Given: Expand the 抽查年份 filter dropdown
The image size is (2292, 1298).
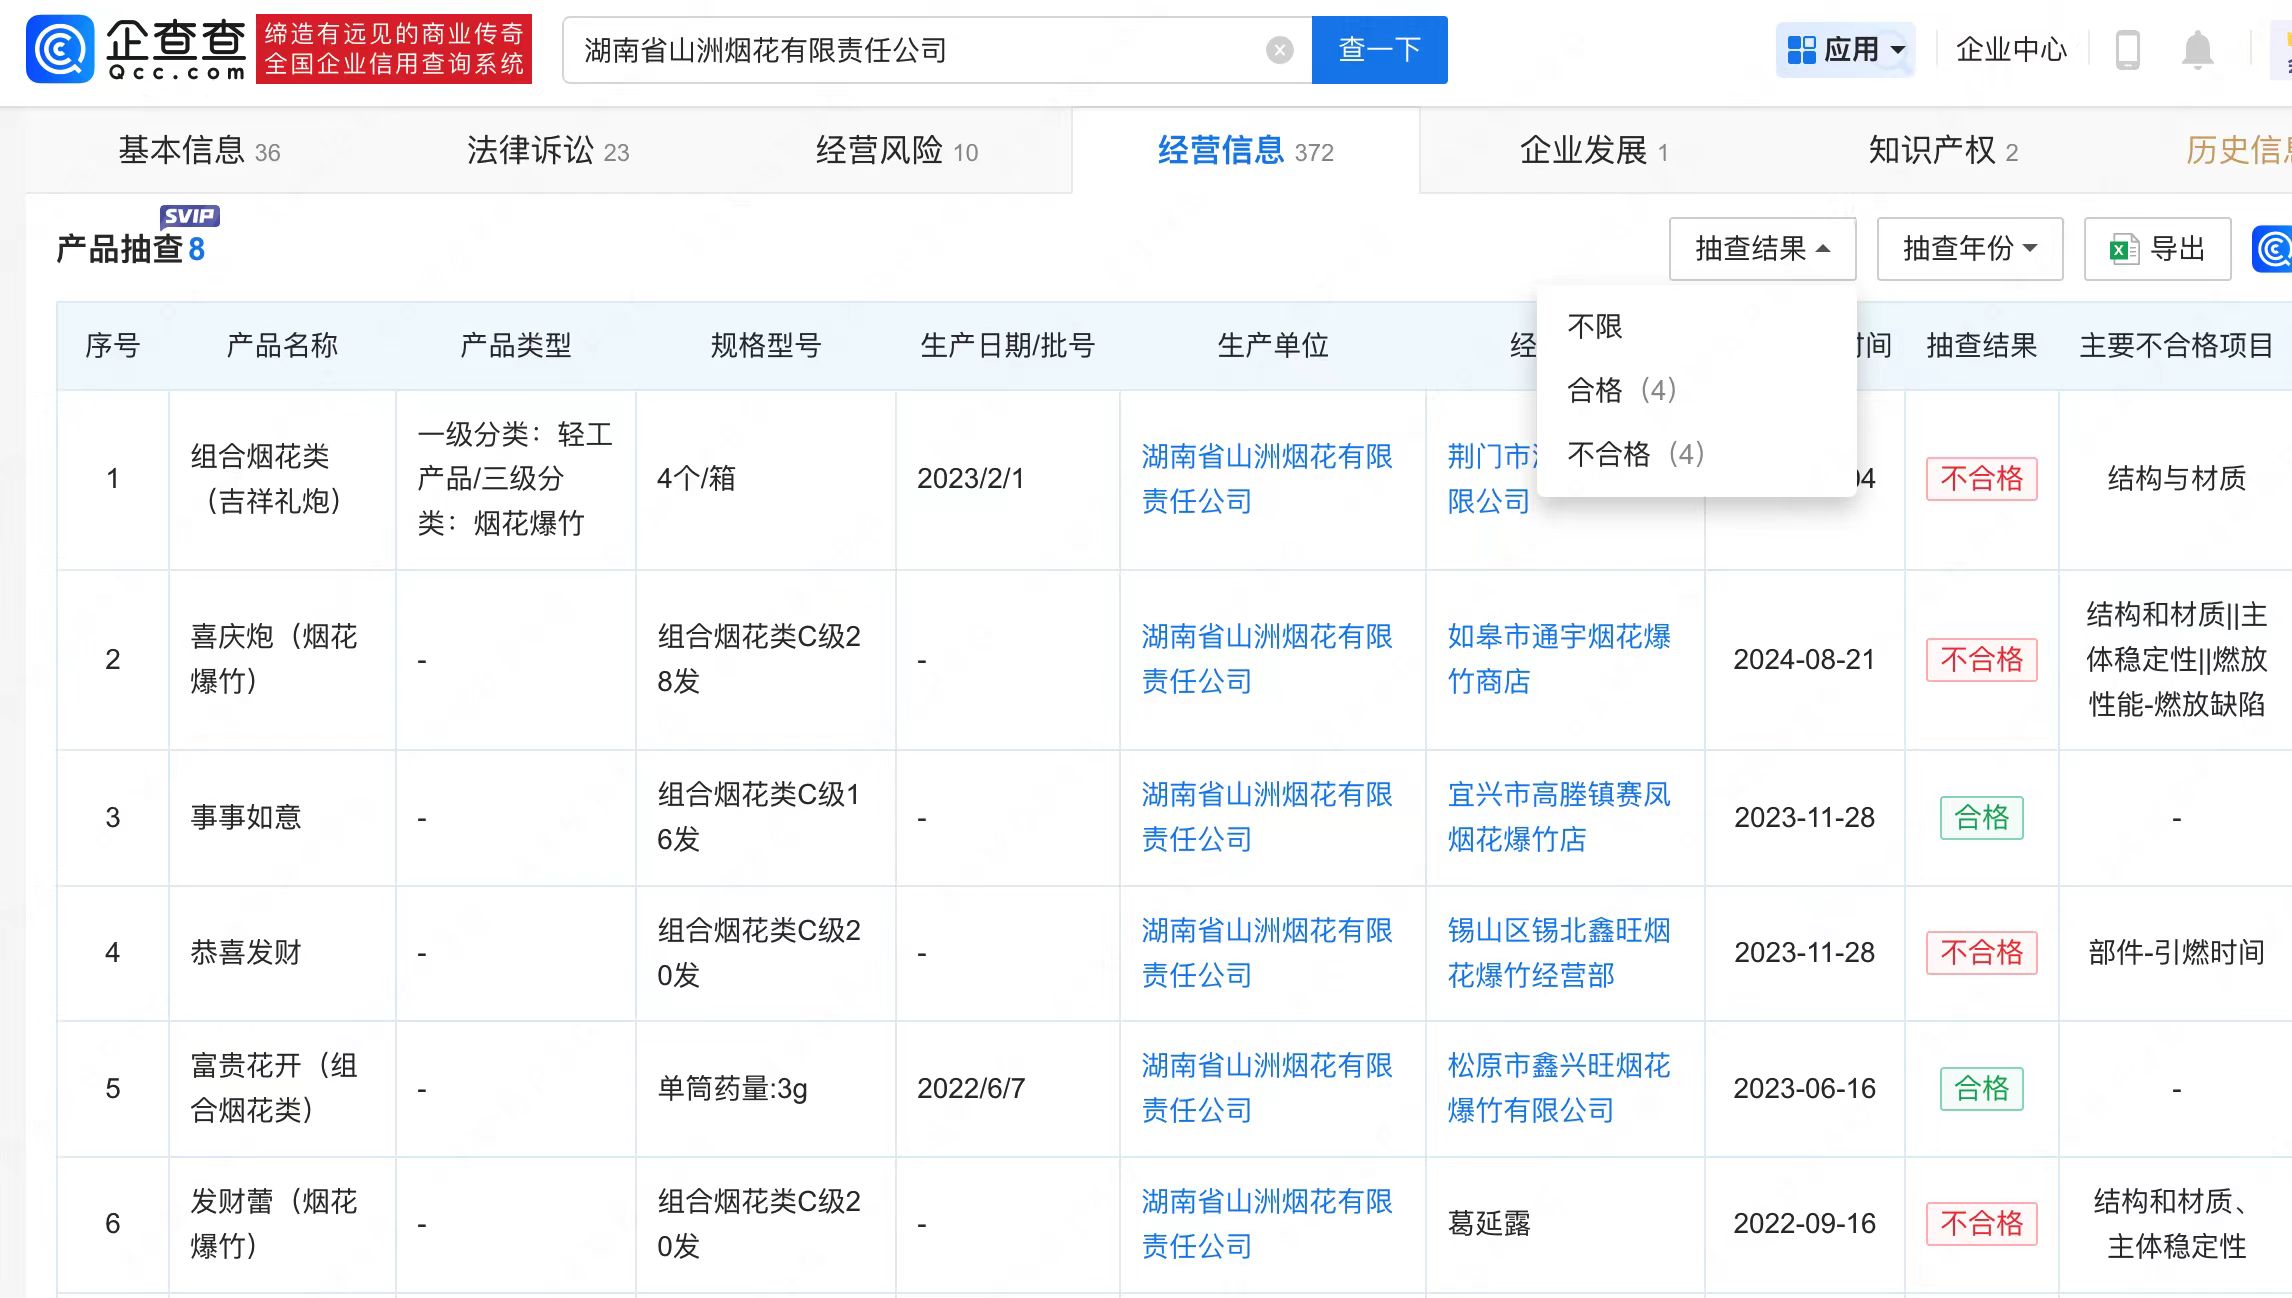Looking at the screenshot, I should click(x=1969, y=249).
